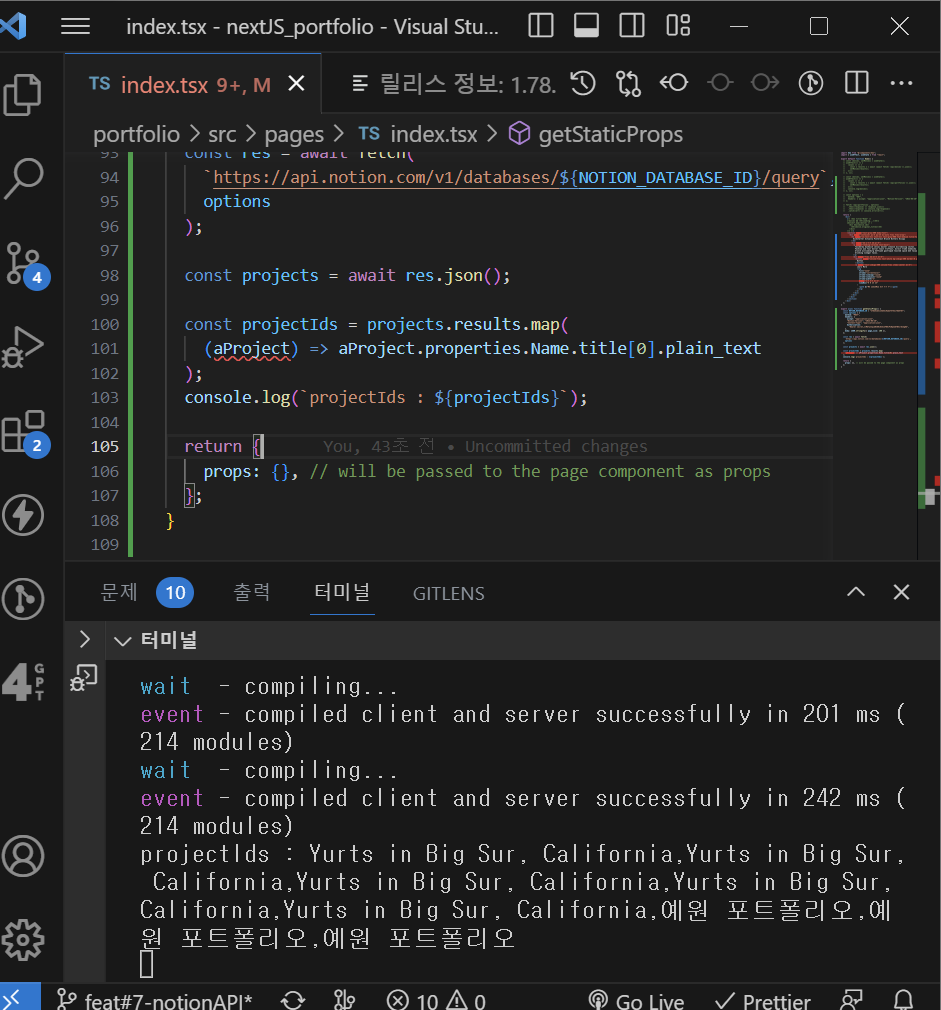This screenshot has height=1010, width=941.
Task: Maximize panel using the up chevron
Action: (856, 592)
